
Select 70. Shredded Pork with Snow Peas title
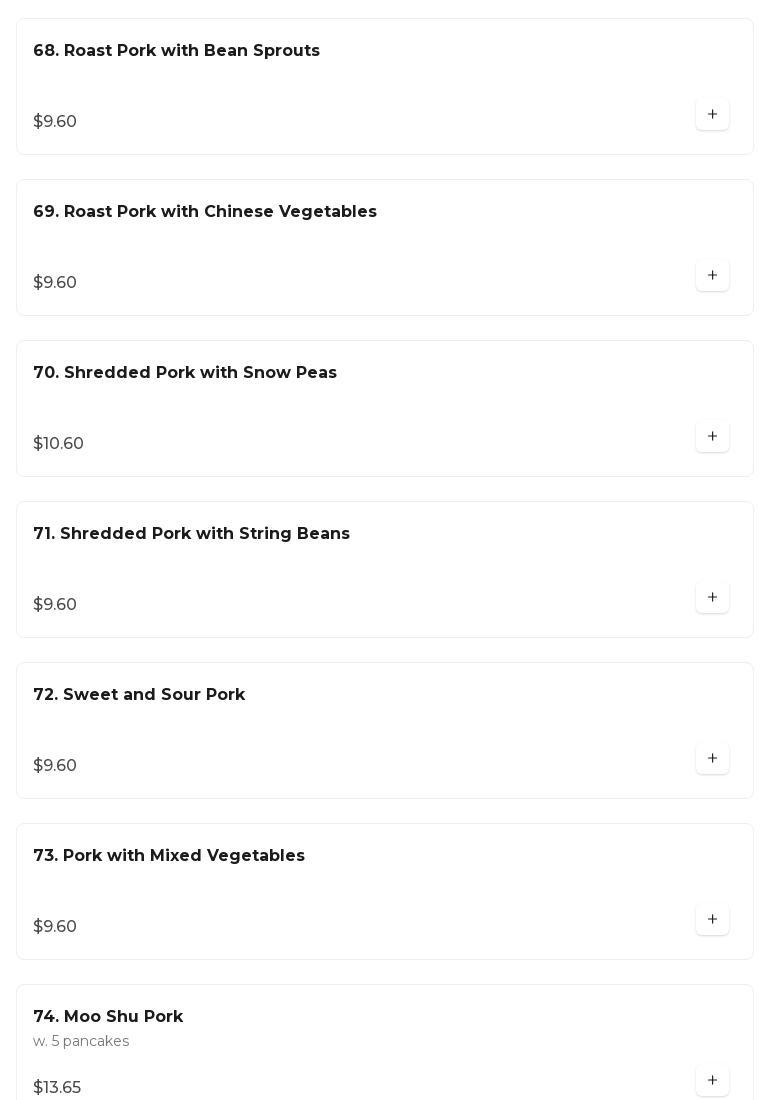tap(185, 373)
